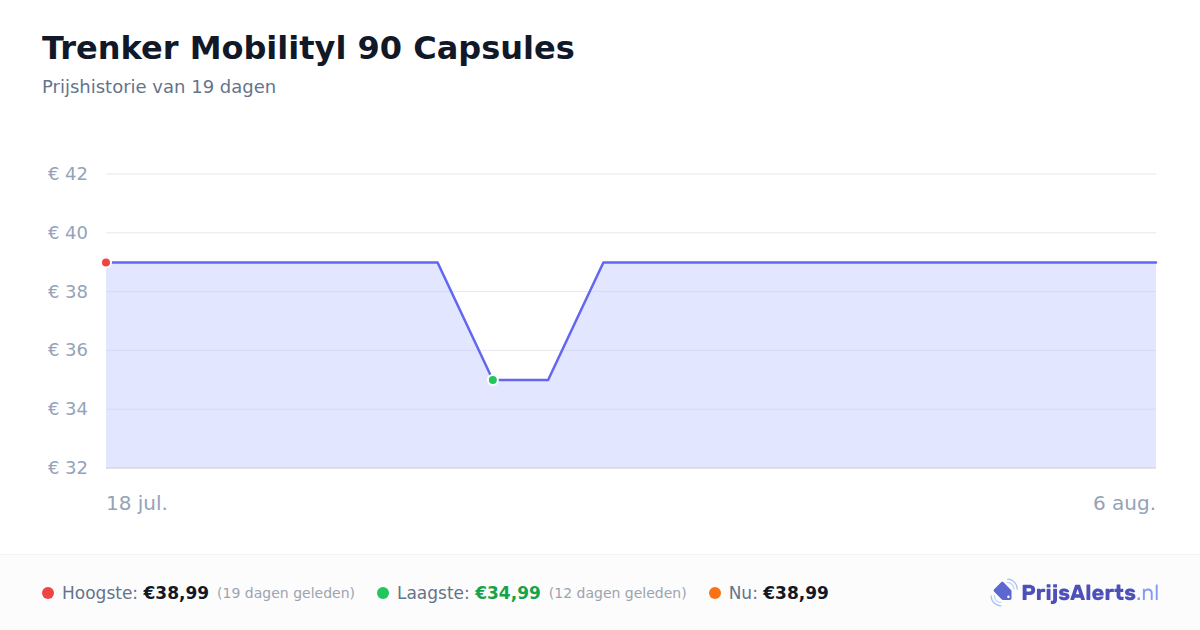
Task: Click the orange legend dot beside Nu
Action: [x=715, y=593]
